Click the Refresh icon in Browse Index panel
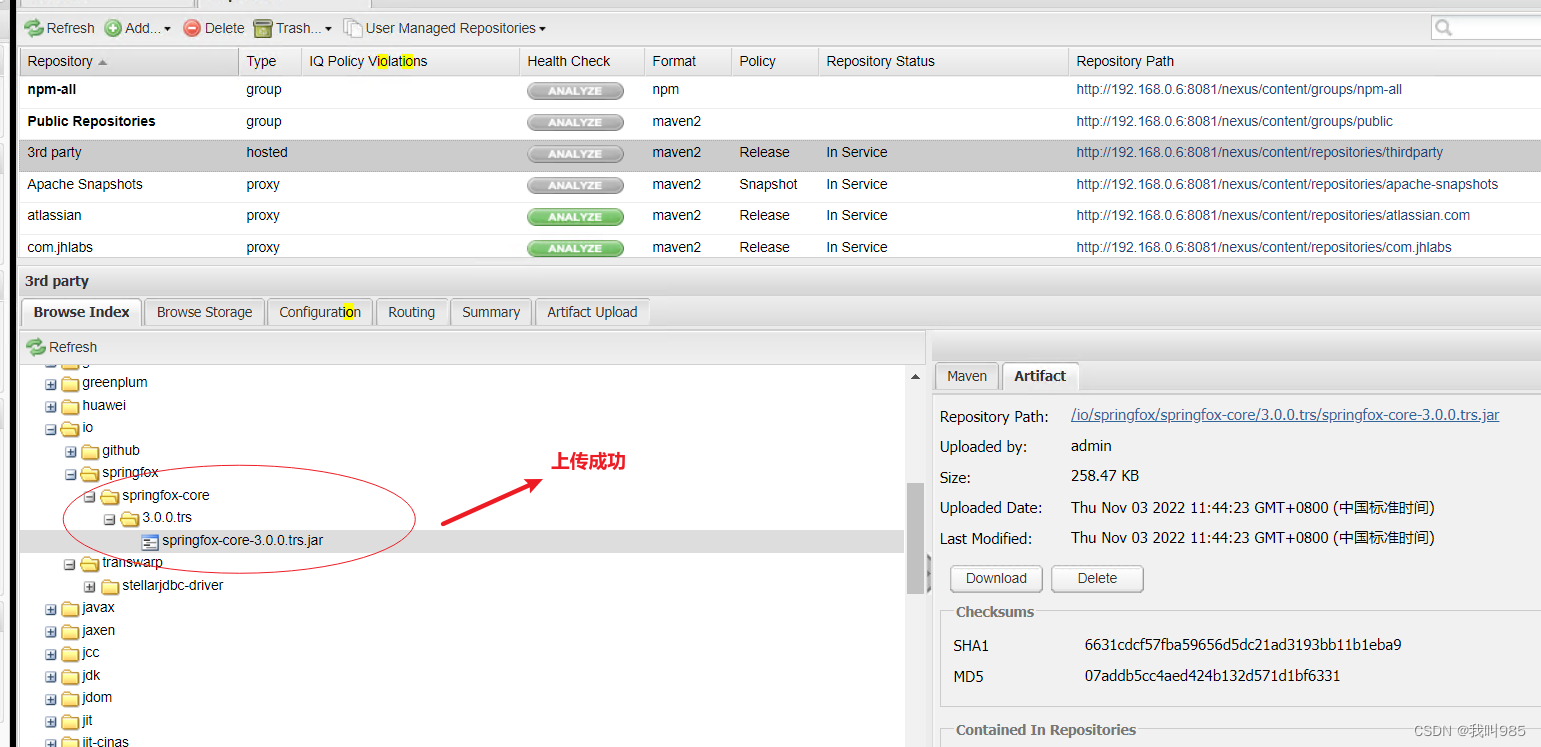This screenshot has width=1541, height=747. (36, 347)
